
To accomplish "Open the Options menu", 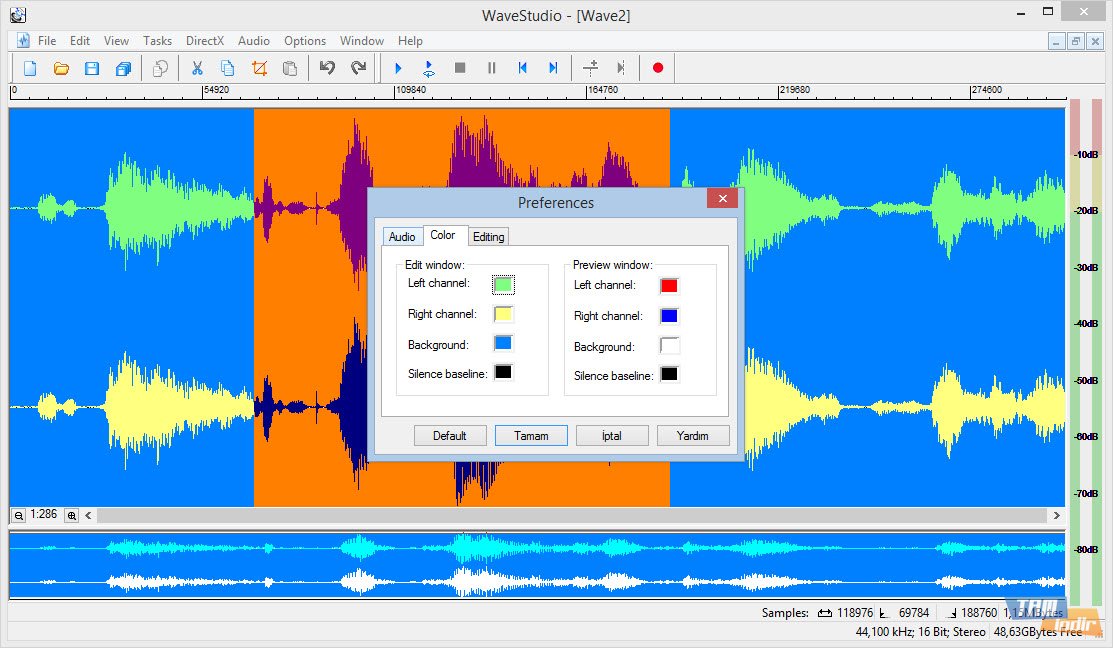I will click(x=305, y=41).
